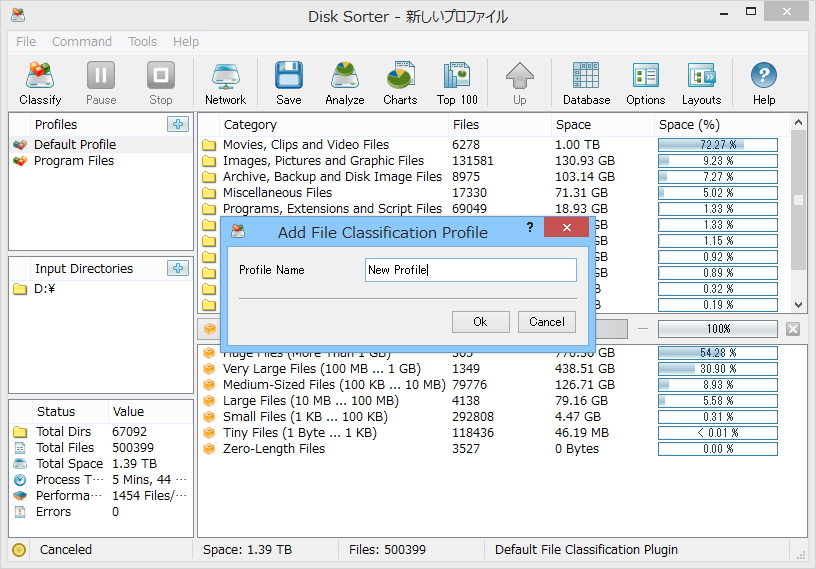Select Archive, Backup and Disk Image Files row
The height and width of the screenshot is (569, 816).
pyautogui.click(x=493, y=176)
